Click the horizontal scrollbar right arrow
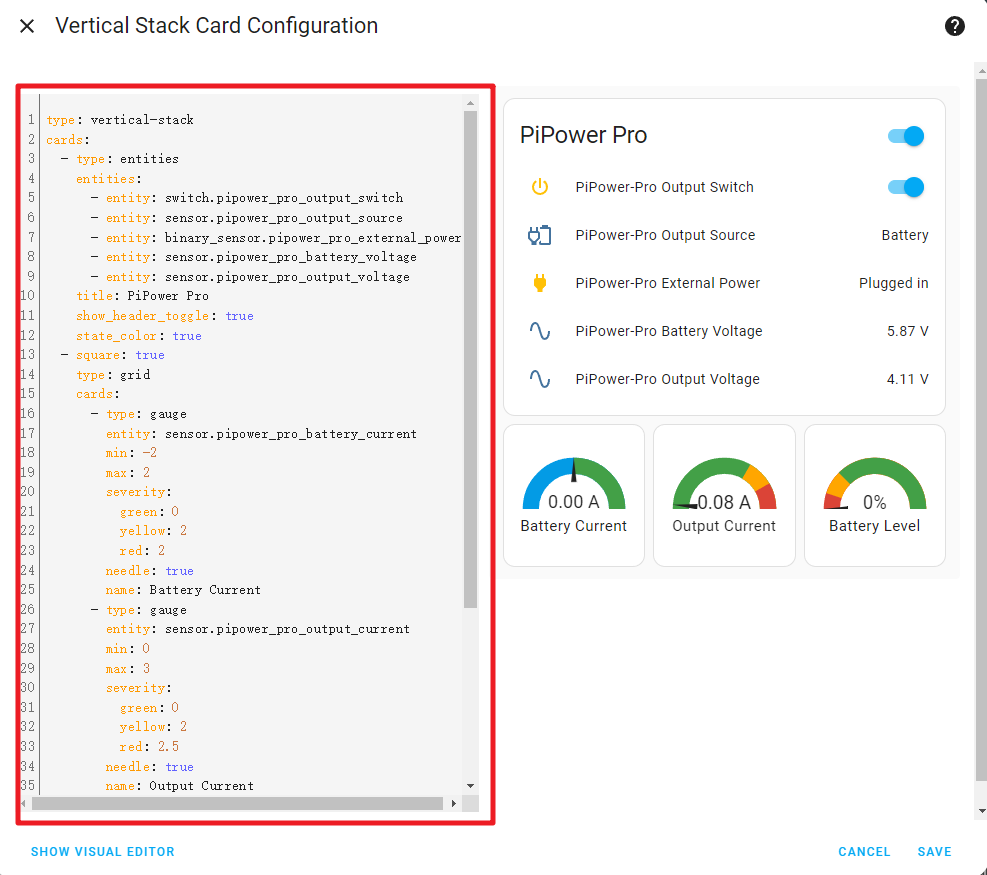 pyautogui.click(x=453, y=803)
